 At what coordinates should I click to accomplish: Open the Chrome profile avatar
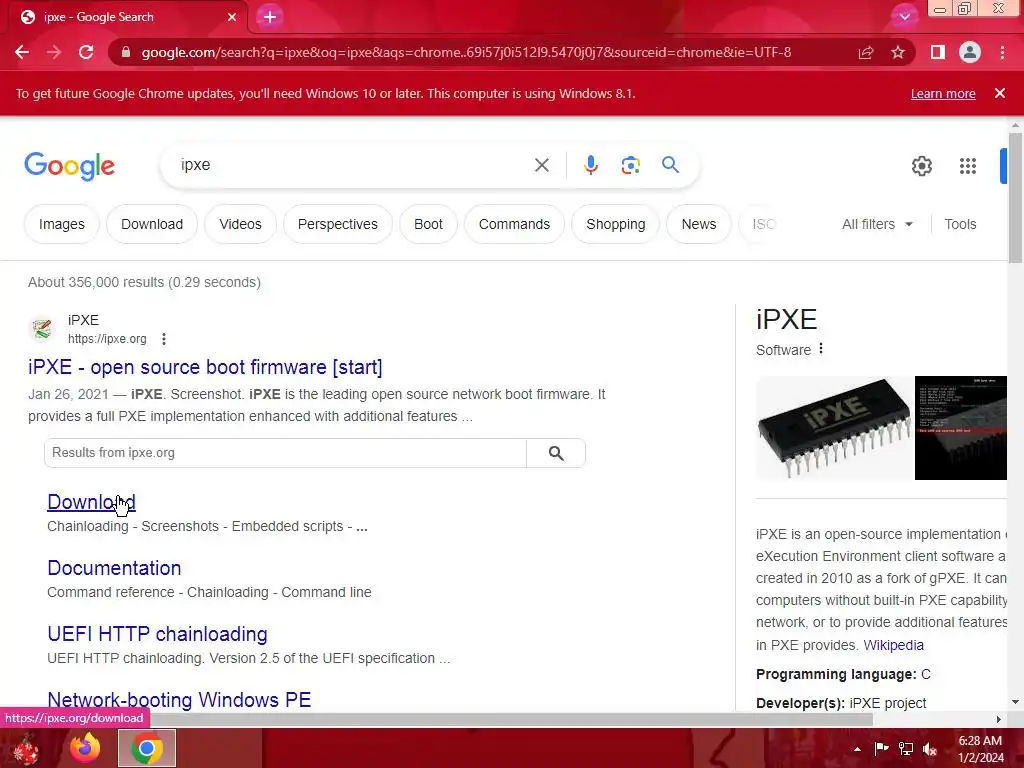coord(970,52)
